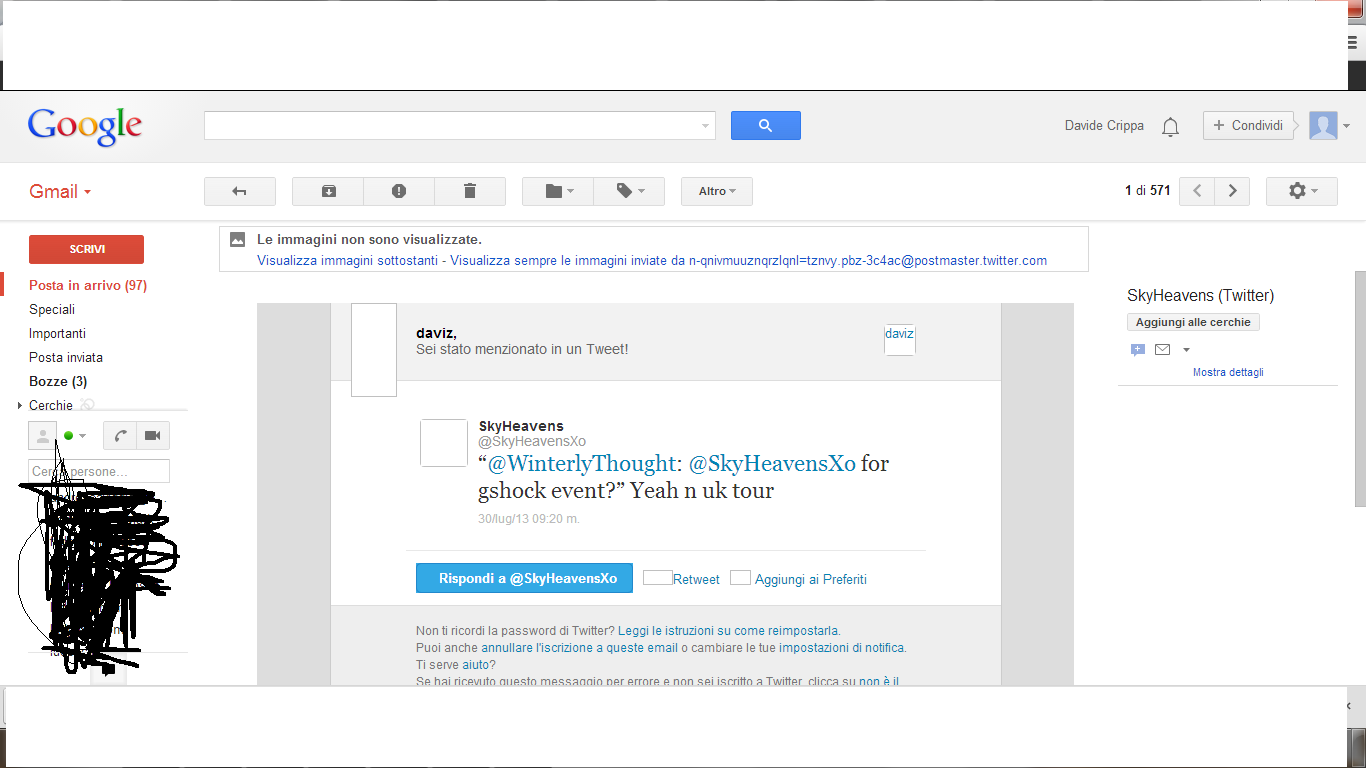Click the SCRIVI compose button
This screenshot has height=768, width=1366.
[86, 249]
